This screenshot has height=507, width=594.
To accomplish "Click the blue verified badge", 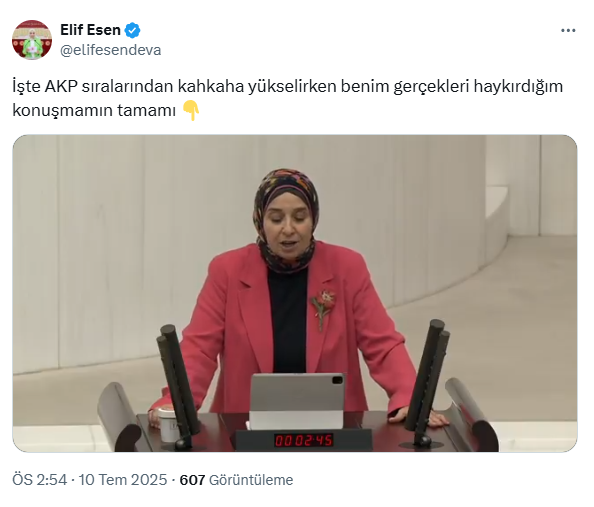I will [x=133, y=30].
